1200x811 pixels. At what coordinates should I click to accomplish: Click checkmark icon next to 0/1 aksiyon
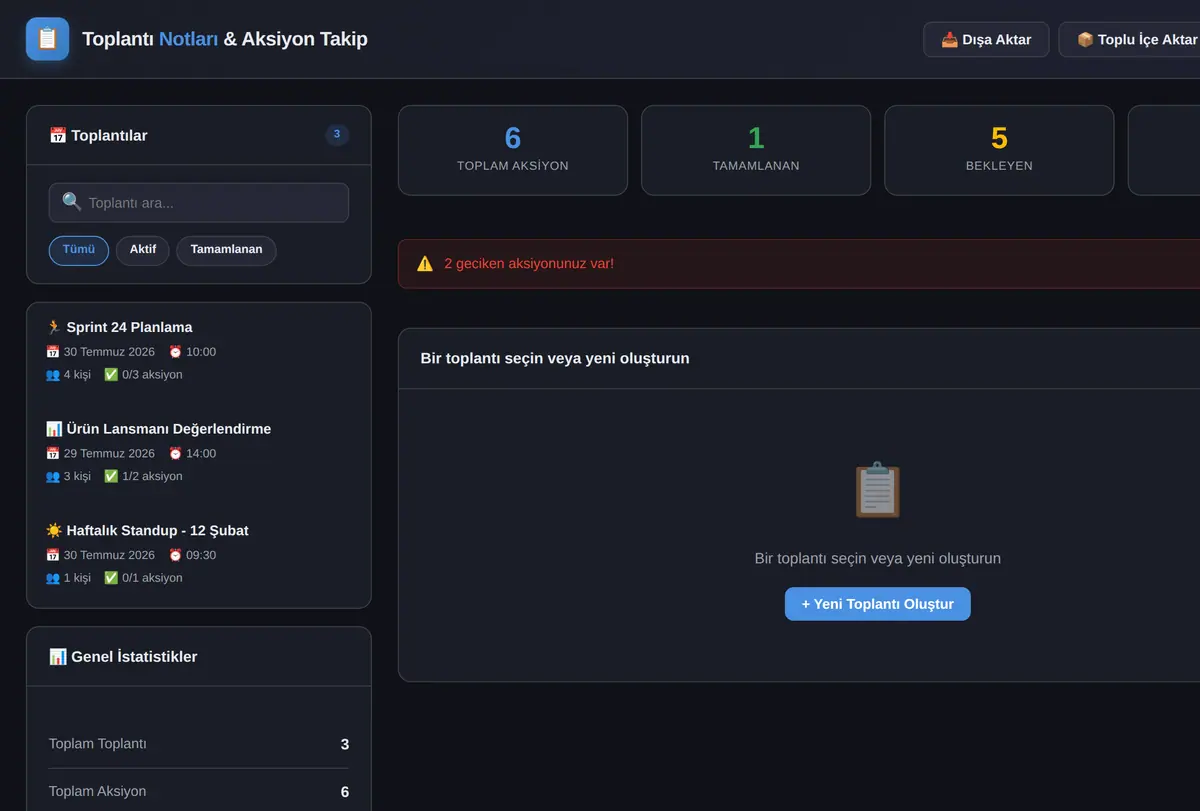111,578
